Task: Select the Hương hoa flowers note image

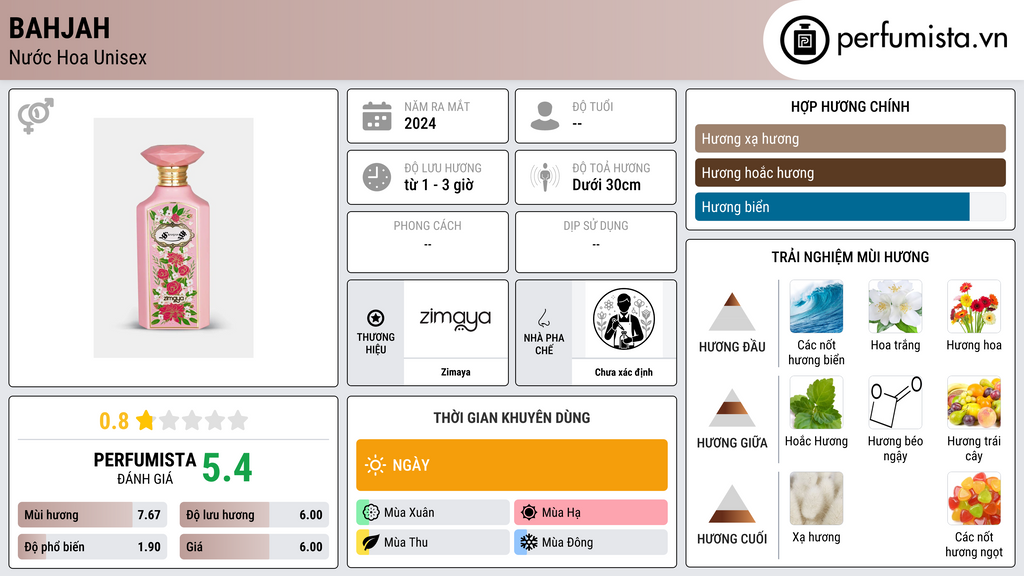Action: point(974,307)
